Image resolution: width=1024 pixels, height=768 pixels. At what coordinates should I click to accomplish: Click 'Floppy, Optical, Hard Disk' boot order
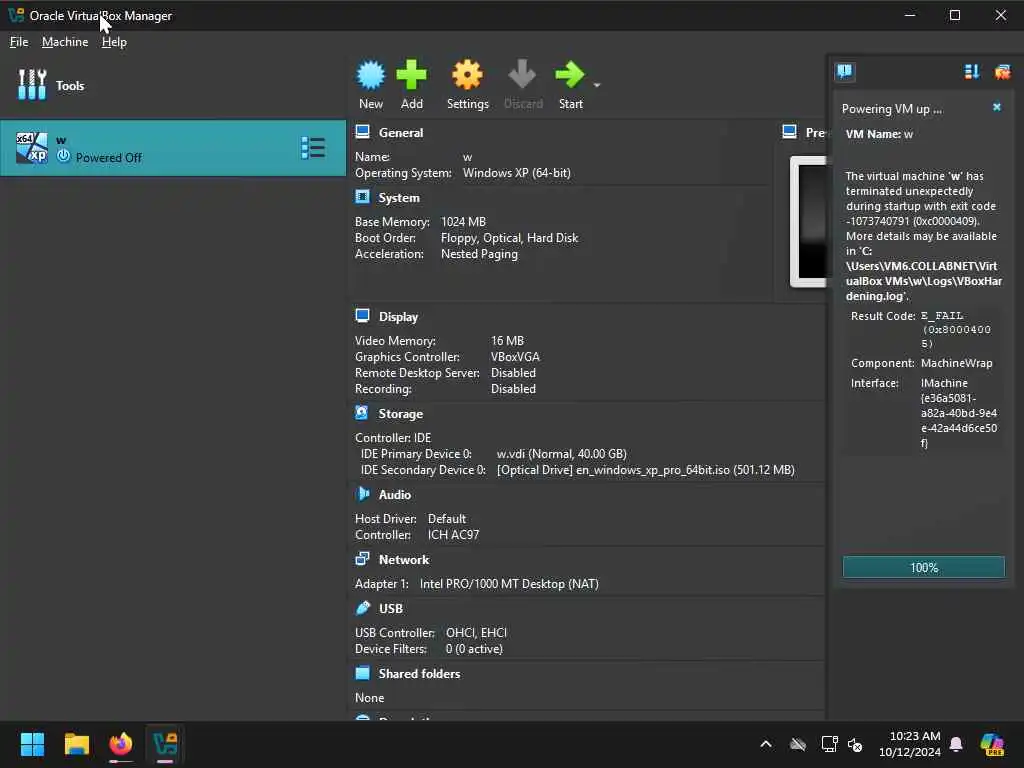(509, 238)
